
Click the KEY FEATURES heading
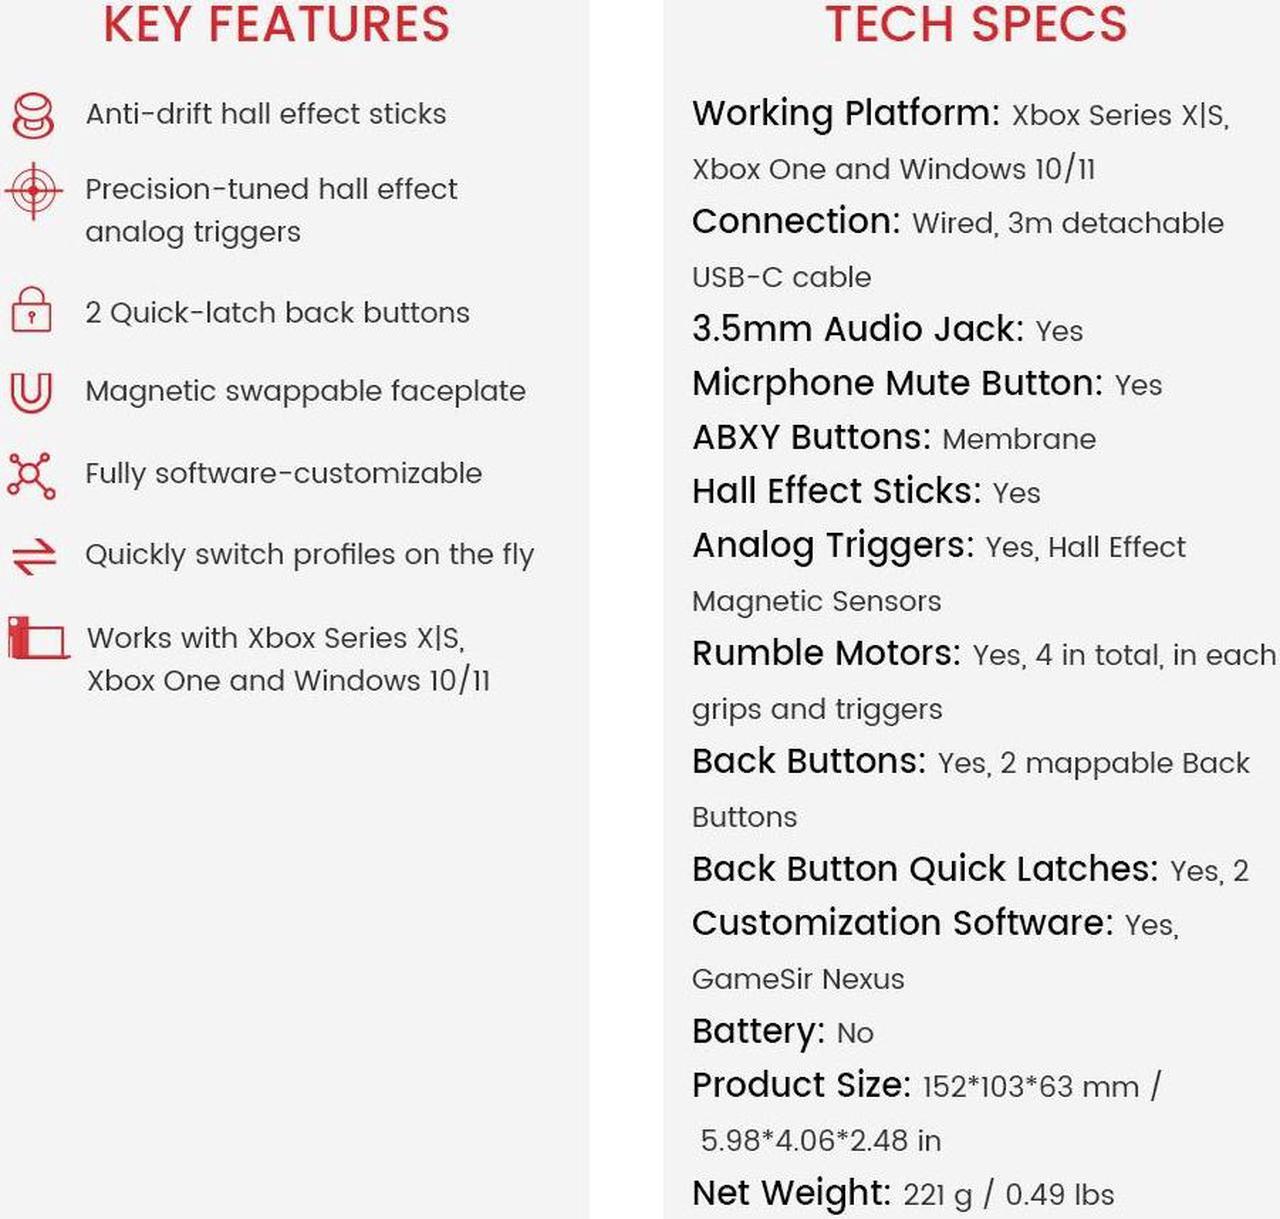(277, 24)
